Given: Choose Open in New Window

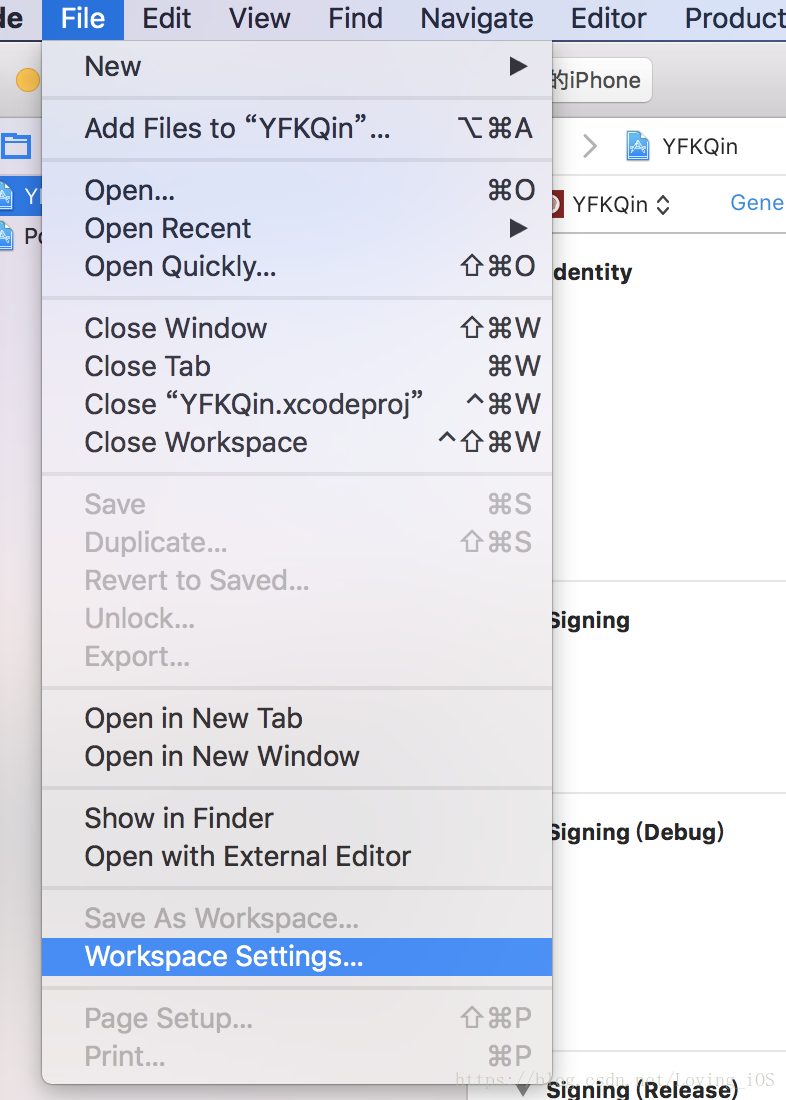Looking at the screenshot, I should [297, 756].
